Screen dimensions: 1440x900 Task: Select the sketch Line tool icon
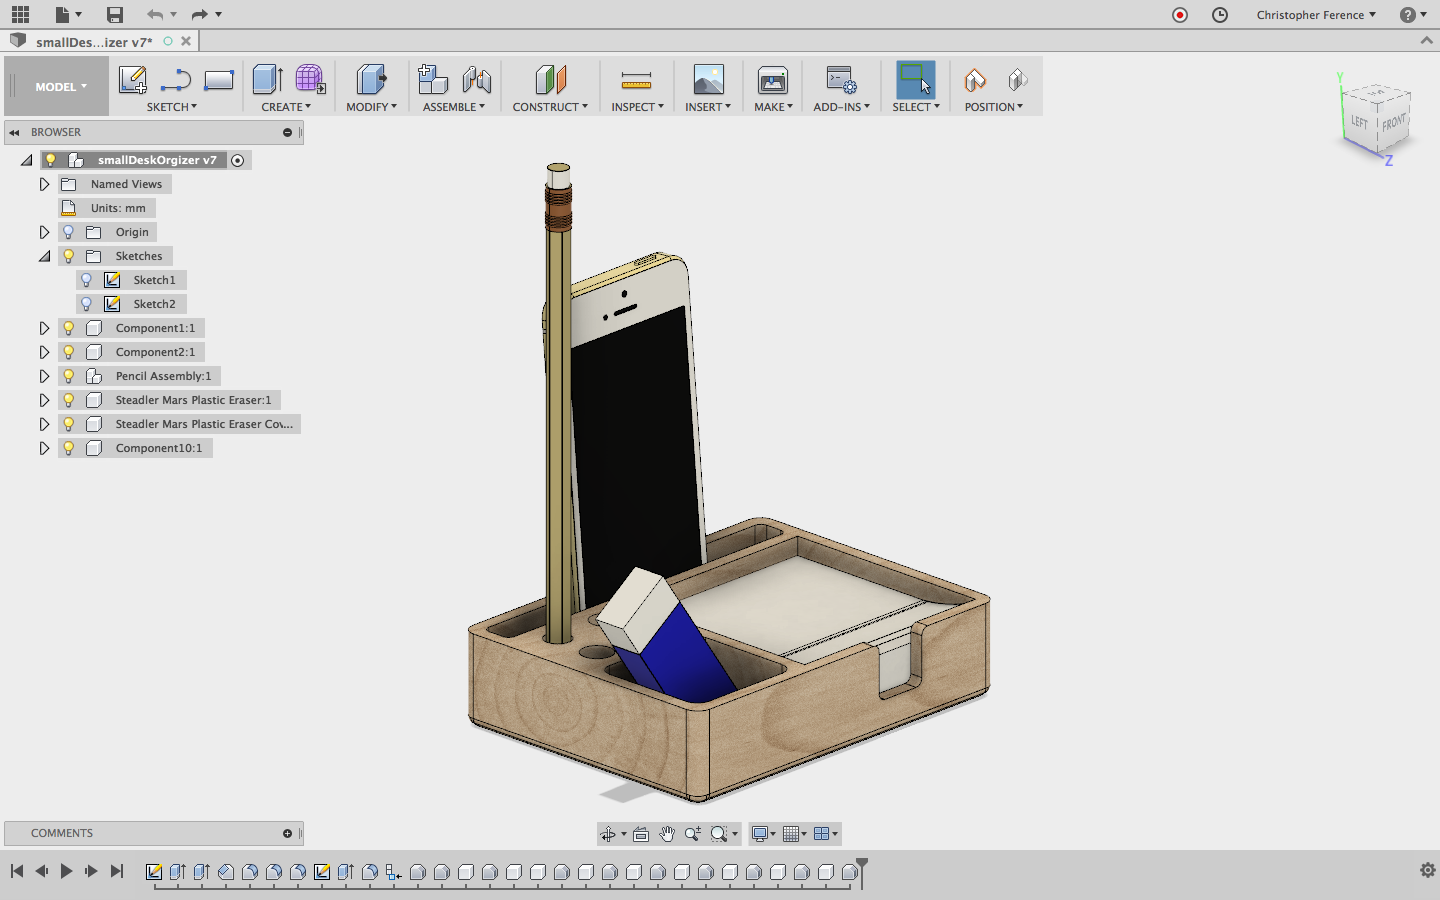(x=175, y=80)
